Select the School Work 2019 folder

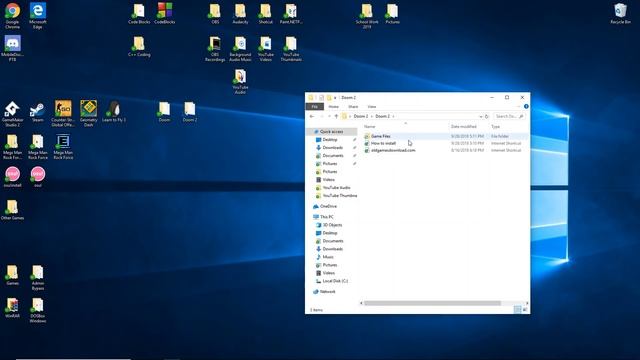coord(367,16)
